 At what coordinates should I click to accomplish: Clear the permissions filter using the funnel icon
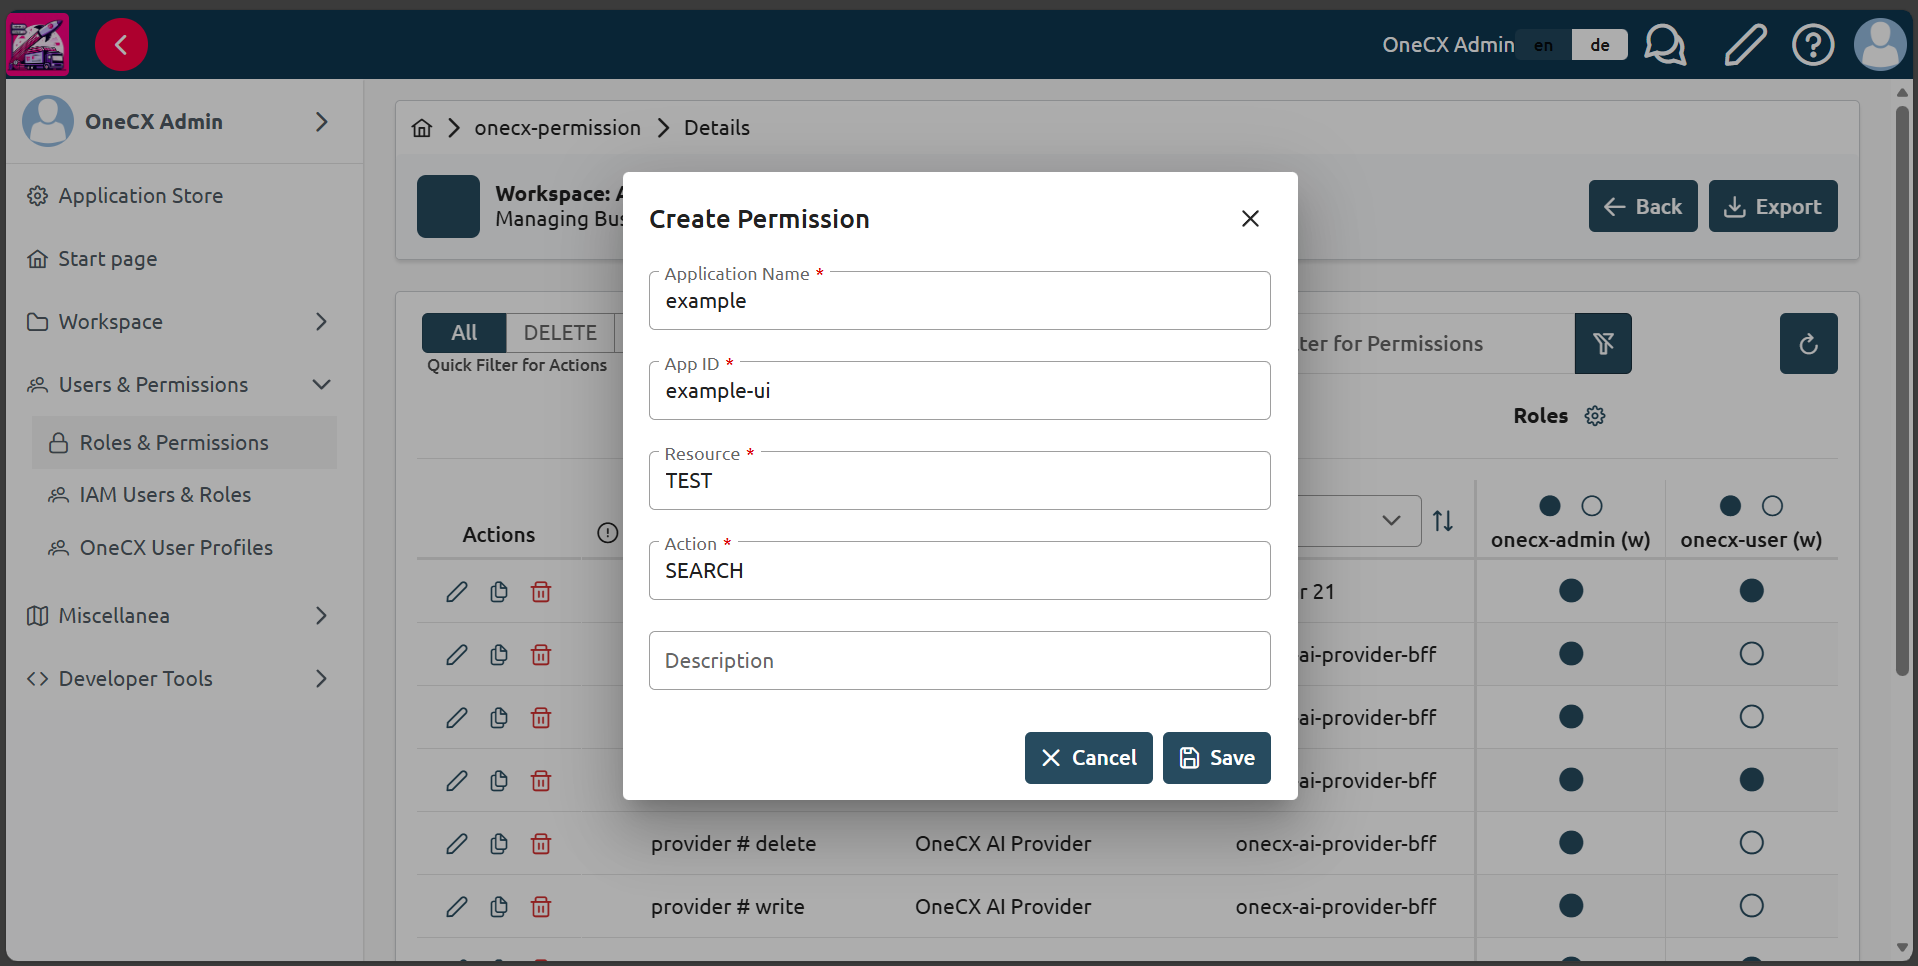tap(1603, 343)
